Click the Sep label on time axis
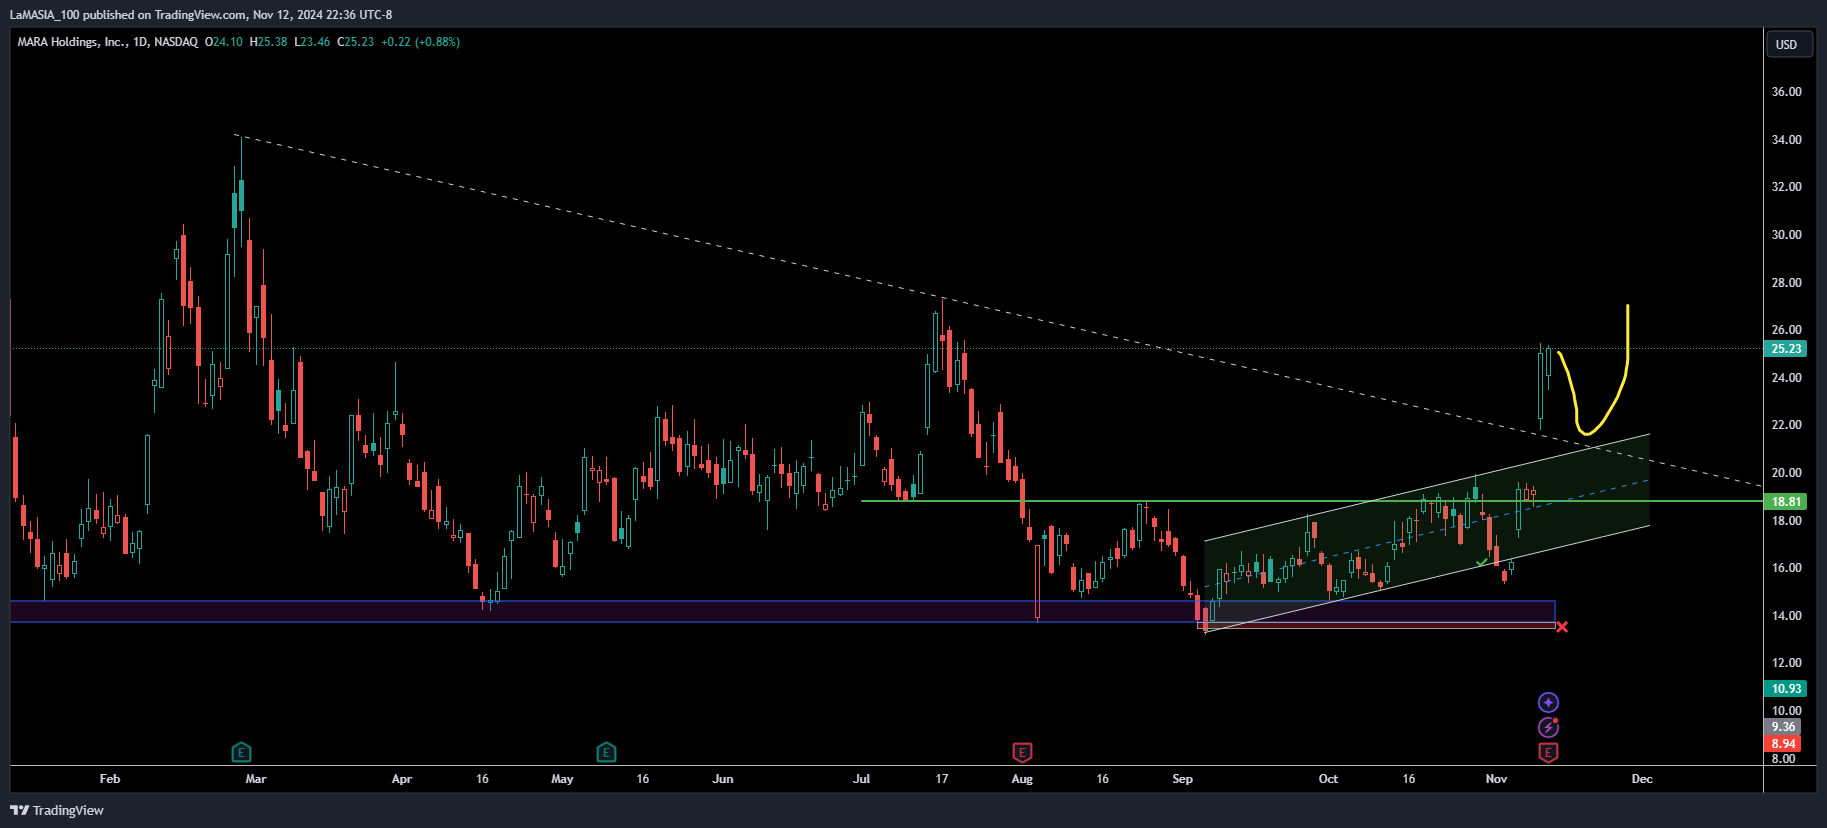The width and height of the screenshot is (1827, 828). pyautogui.click(x=1182, y=779)
